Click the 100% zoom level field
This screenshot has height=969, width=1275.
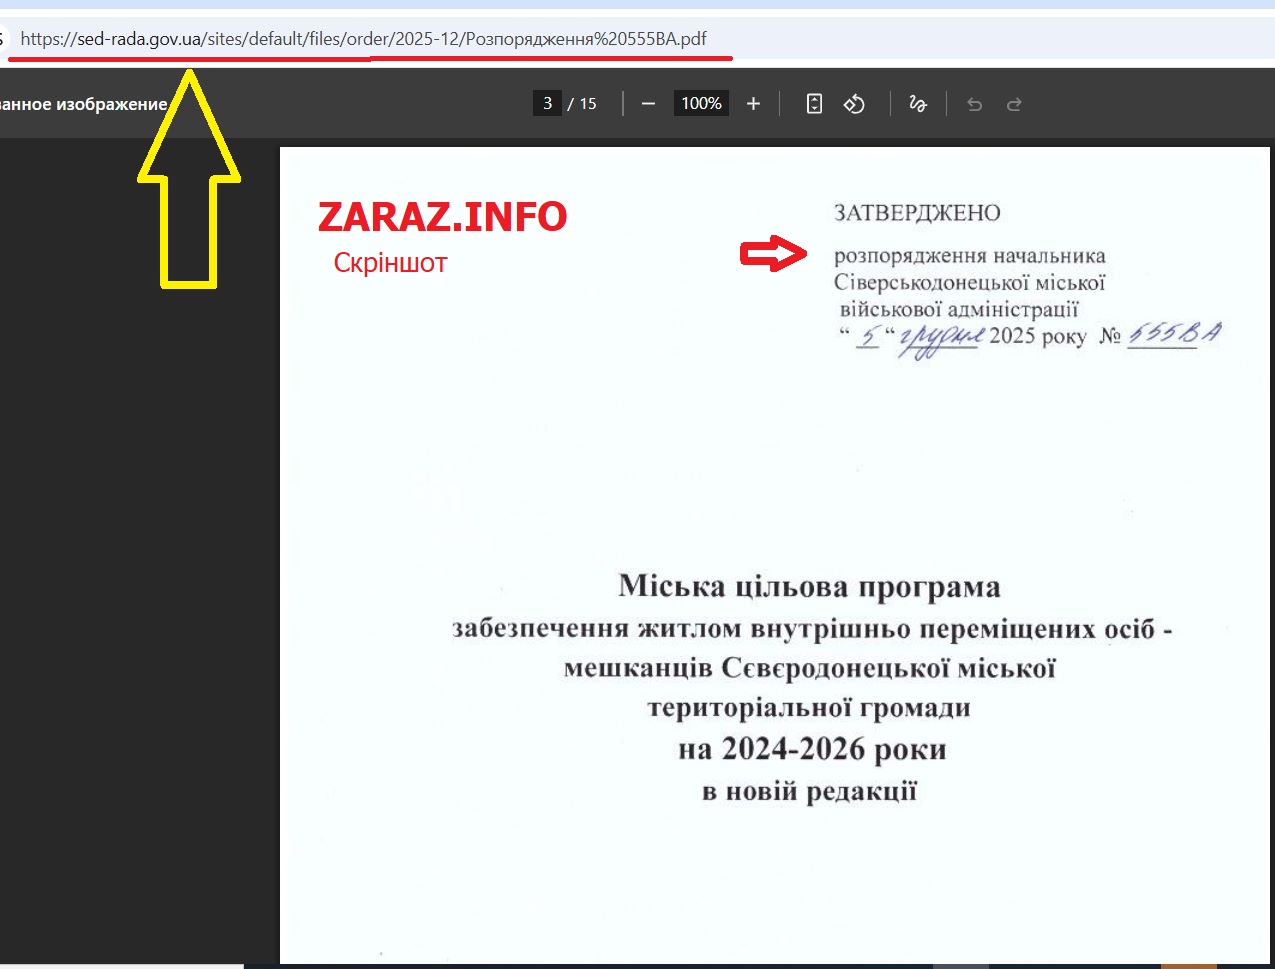click(701, 104)
